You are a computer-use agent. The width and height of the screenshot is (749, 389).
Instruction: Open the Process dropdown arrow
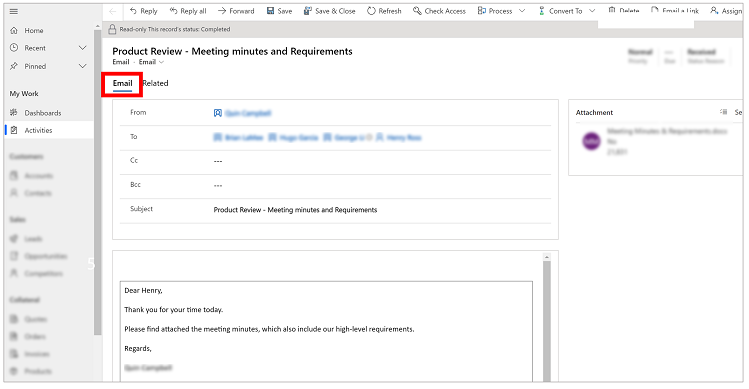tap(522, 11)
